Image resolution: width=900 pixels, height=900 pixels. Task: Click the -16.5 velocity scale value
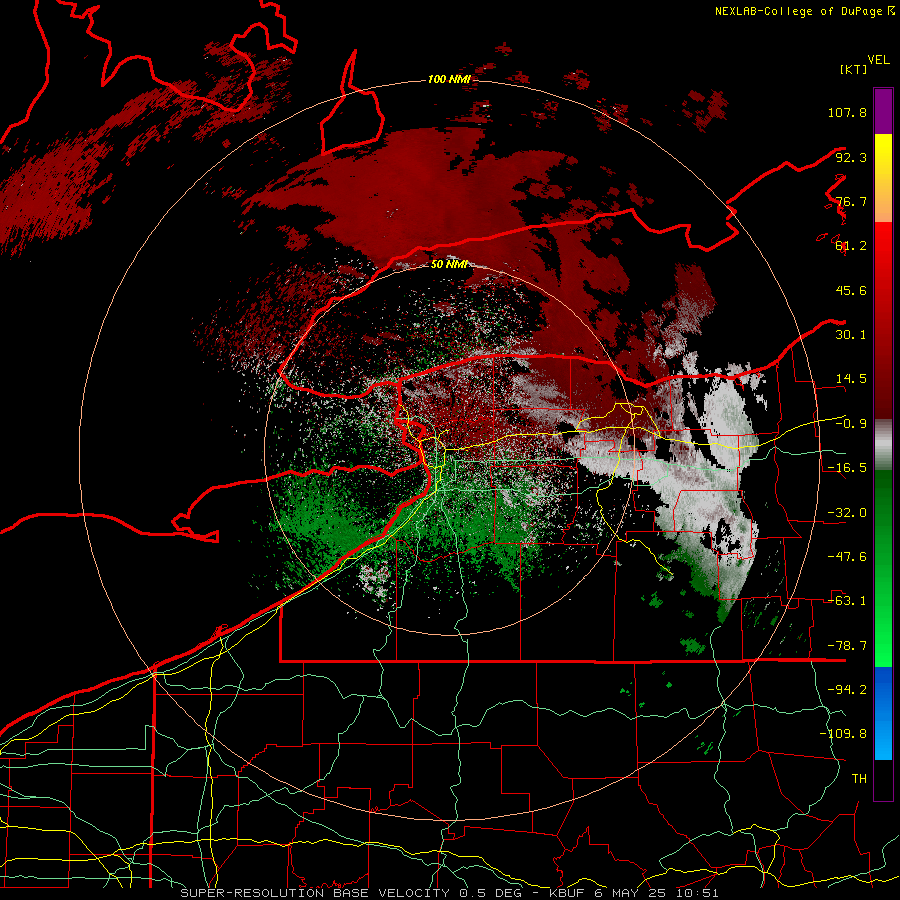(x=847, y=468)
